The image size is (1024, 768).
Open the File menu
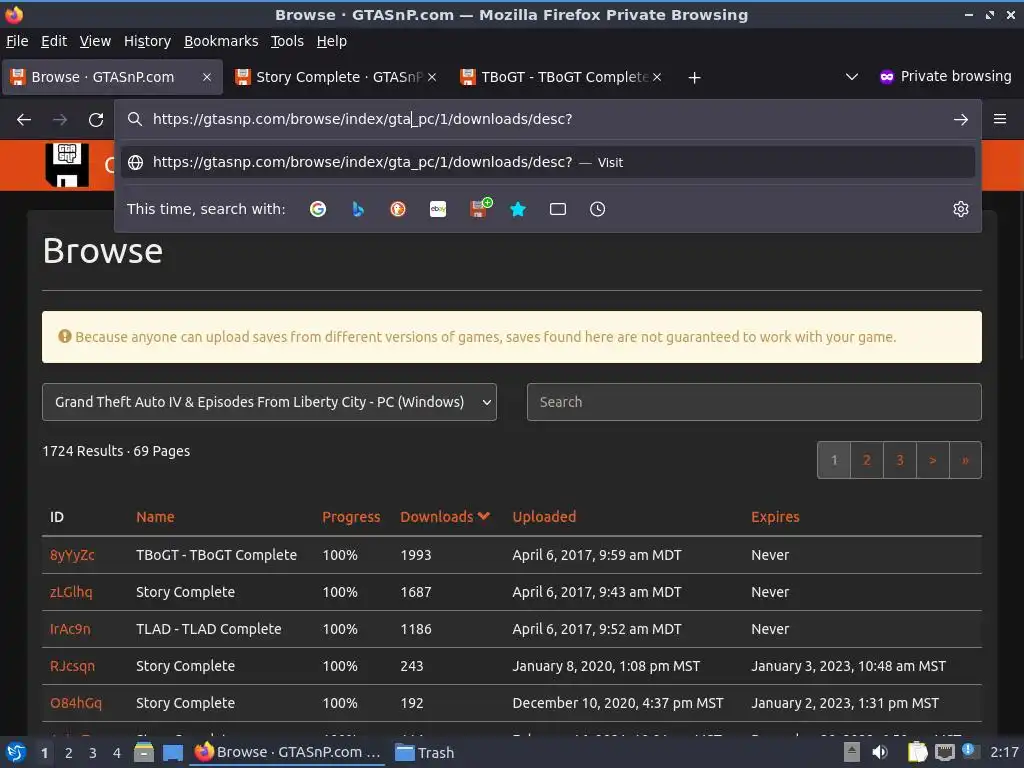pos(17,41)
